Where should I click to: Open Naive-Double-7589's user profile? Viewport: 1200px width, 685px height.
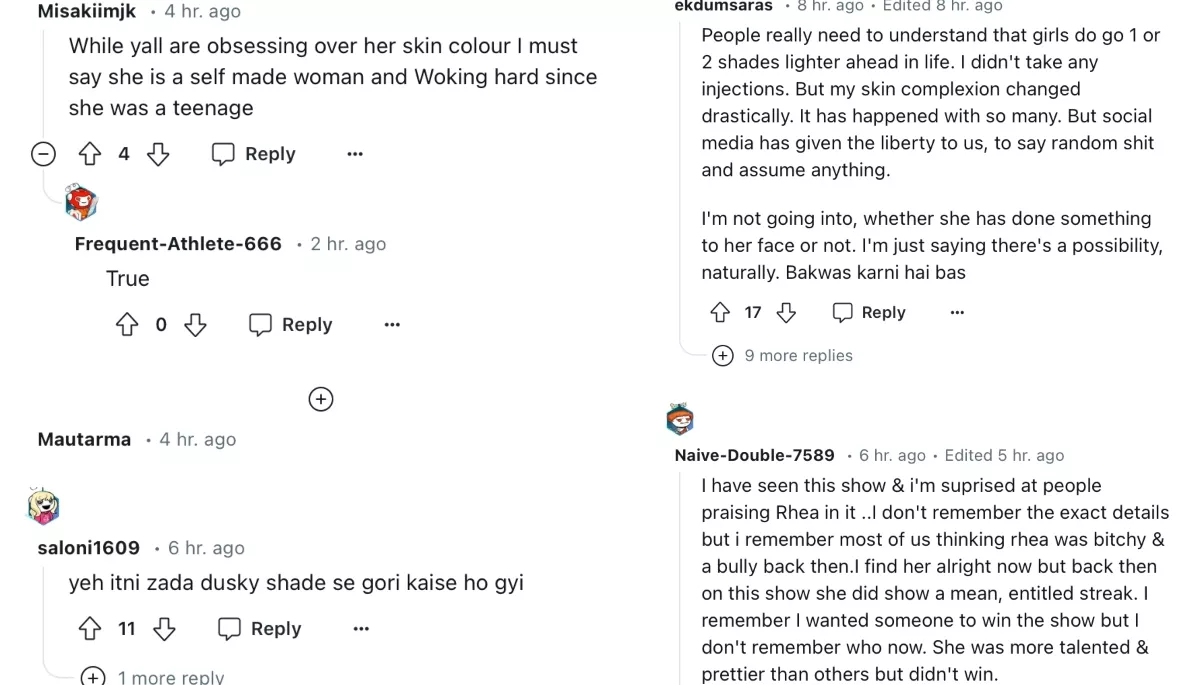tap(754, 455)
